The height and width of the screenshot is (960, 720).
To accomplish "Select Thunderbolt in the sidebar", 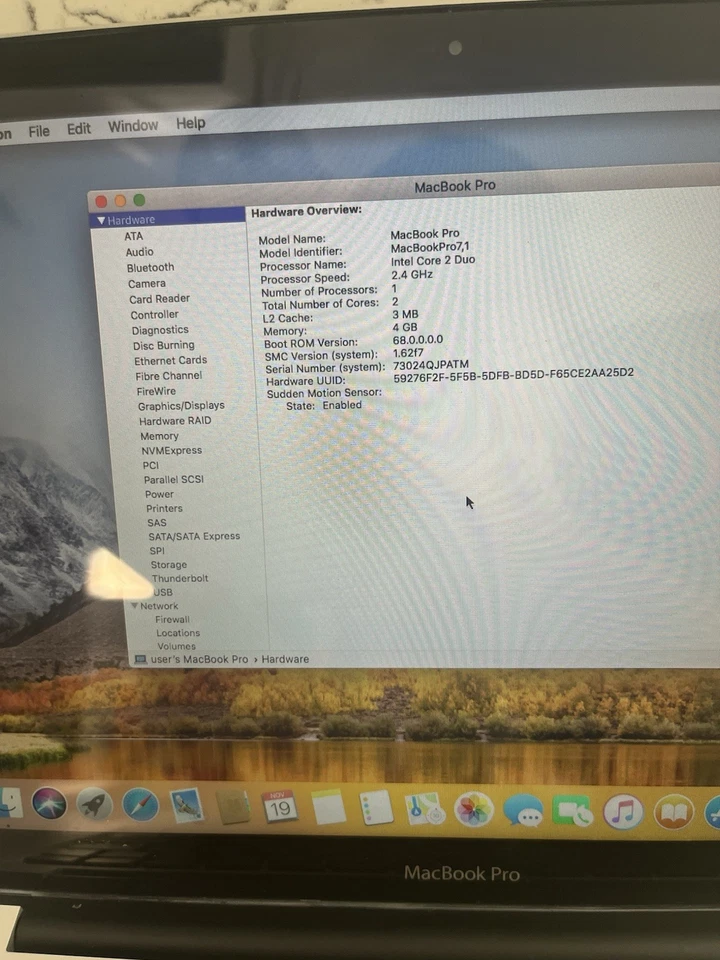I will (x=180, y=579).
